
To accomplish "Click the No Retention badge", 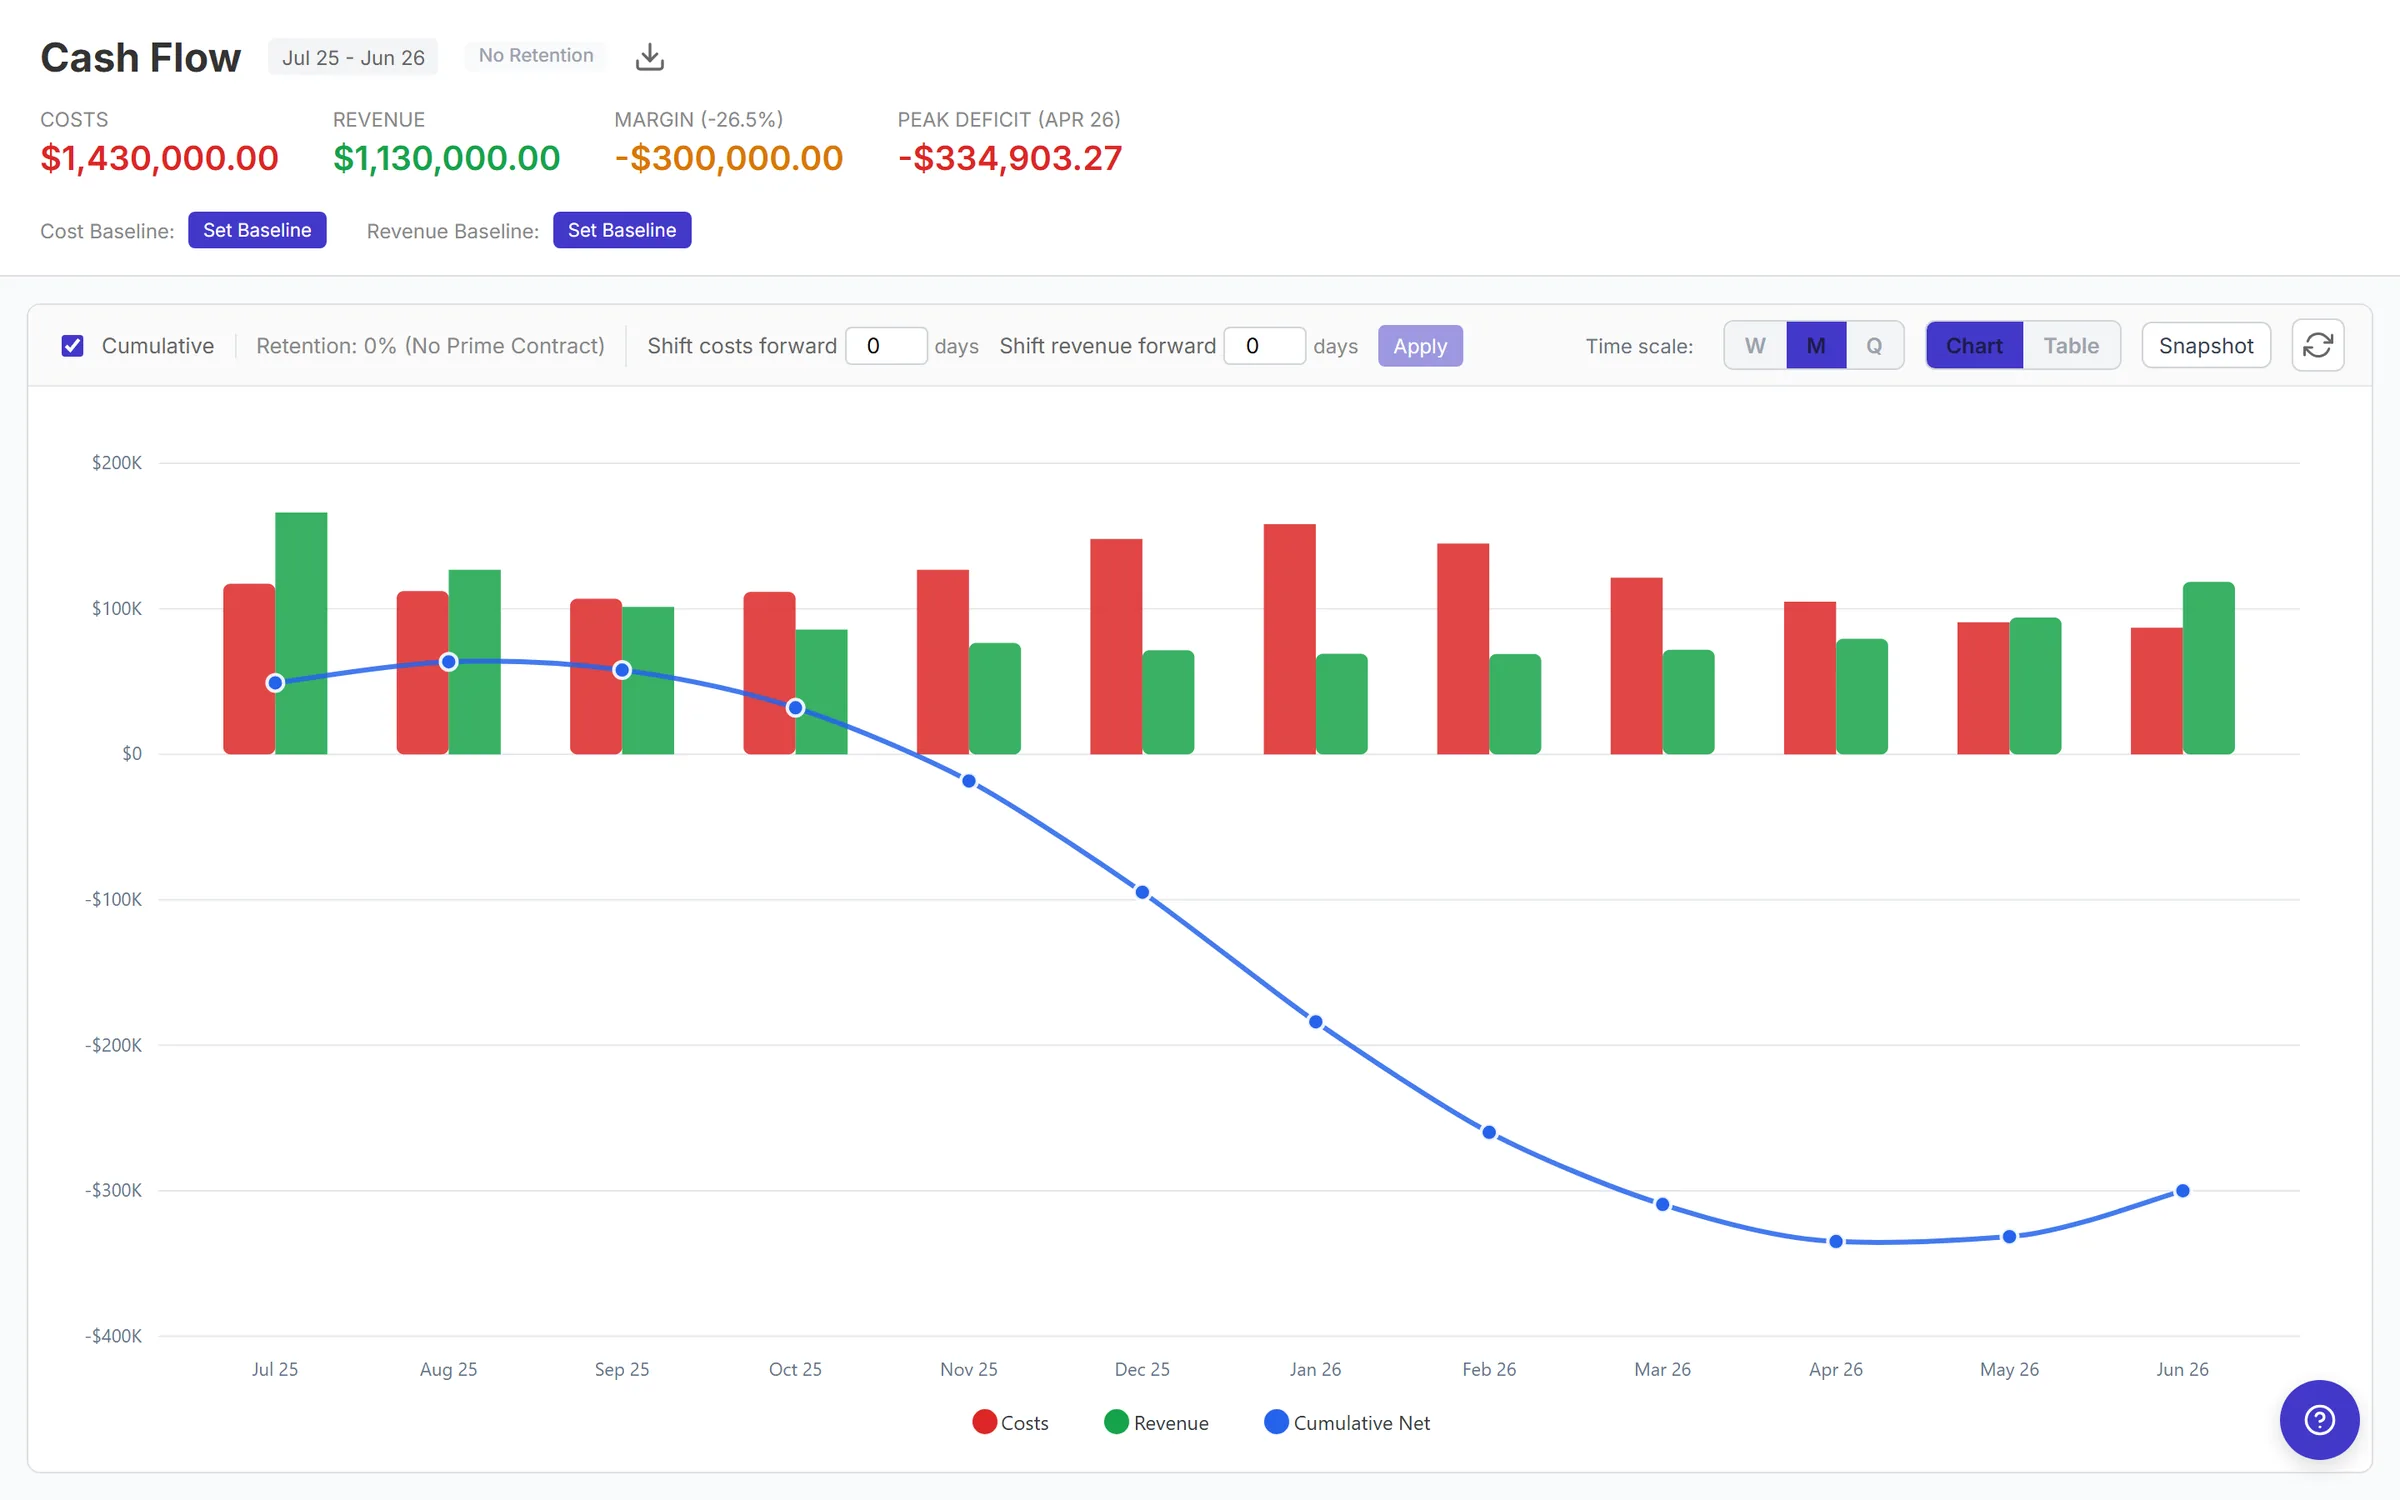I will click(x=536, y=56).
